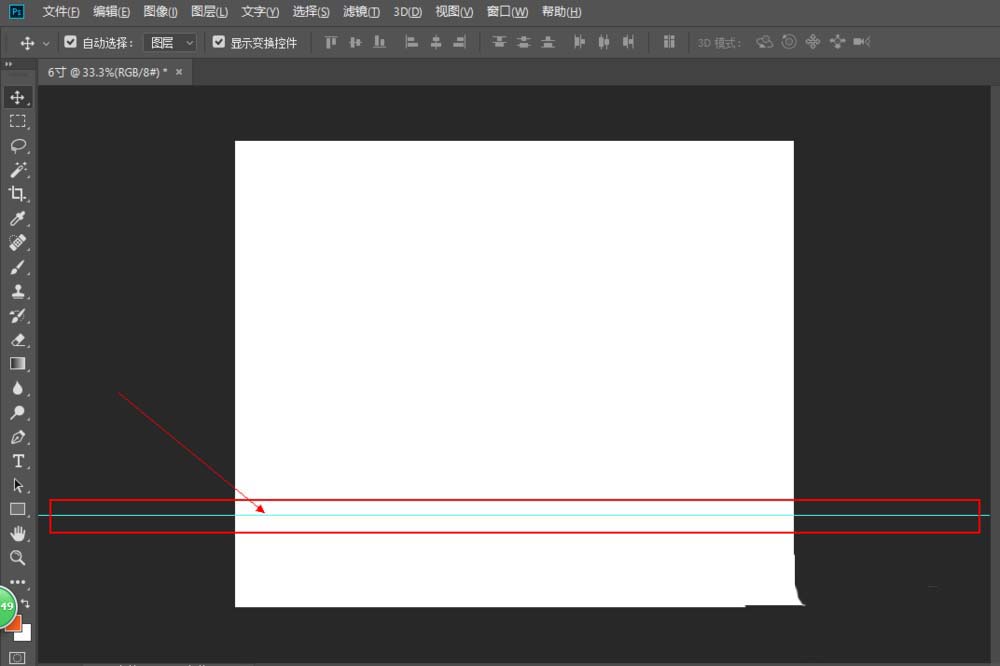Open the 选择(S) menu
This screenshot has width=1000, height=666.
click(311, 11)
